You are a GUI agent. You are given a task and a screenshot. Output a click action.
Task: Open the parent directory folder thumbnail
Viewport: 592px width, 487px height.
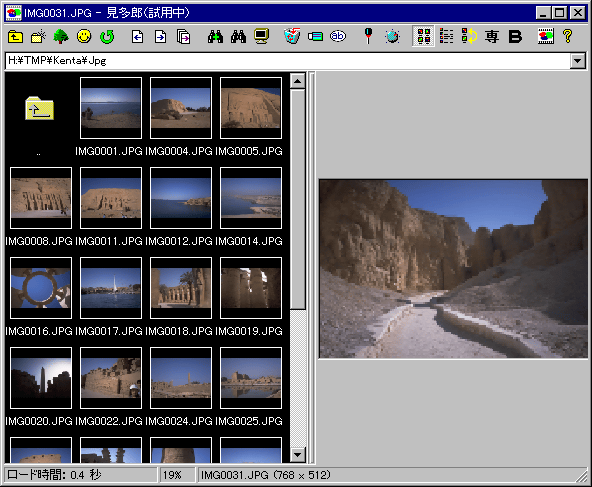click(x=39, y=109)
